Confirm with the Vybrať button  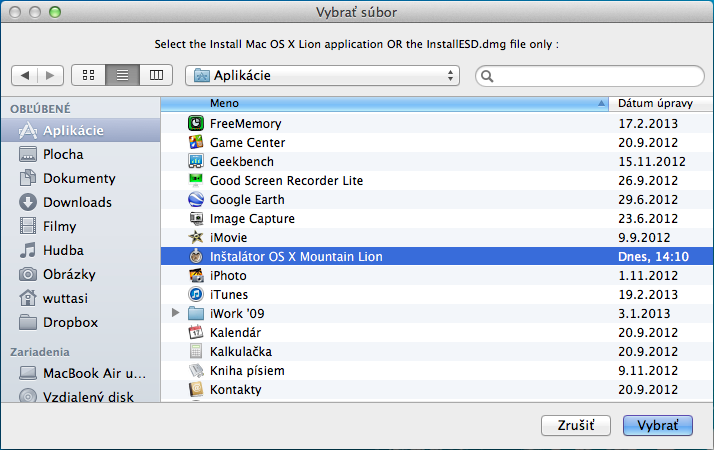click(x=657, y=425)
